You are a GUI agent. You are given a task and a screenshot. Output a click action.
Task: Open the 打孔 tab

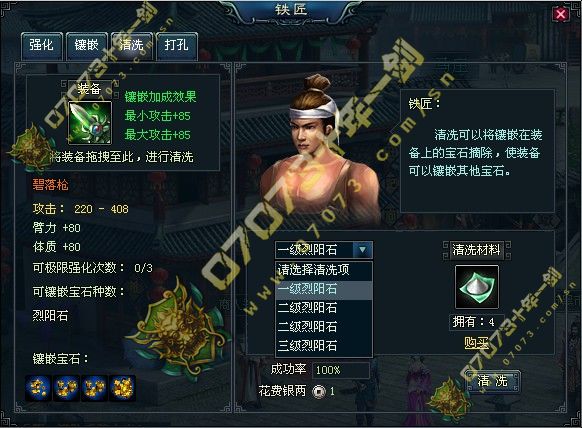177,46
